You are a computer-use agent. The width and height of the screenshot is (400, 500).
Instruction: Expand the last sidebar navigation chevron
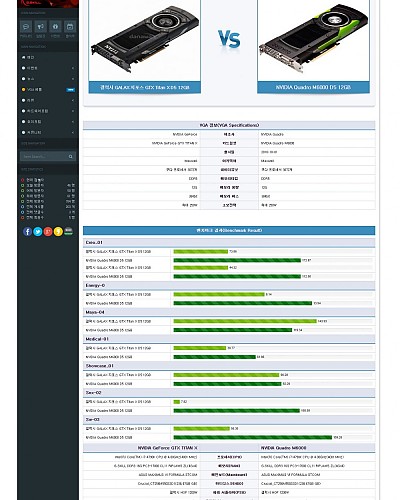point(73,132)
